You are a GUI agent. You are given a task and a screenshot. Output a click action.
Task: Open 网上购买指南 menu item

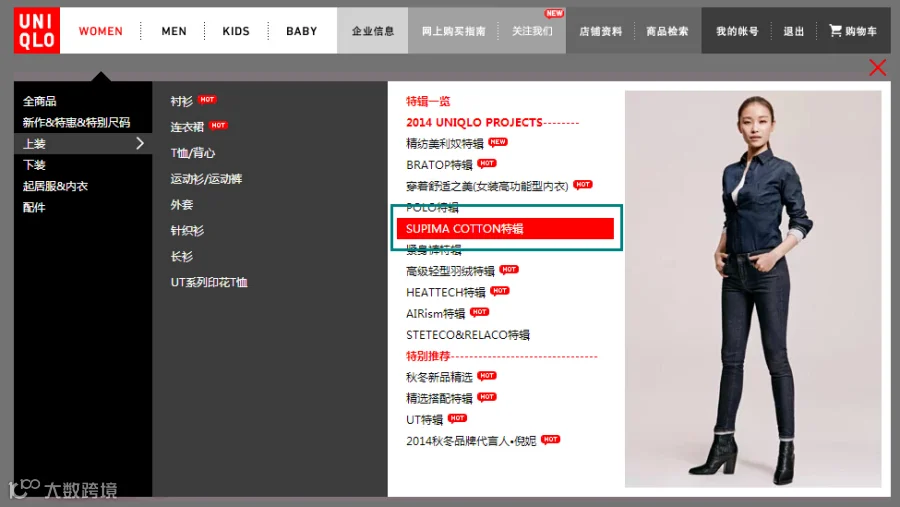pos(453,31)
